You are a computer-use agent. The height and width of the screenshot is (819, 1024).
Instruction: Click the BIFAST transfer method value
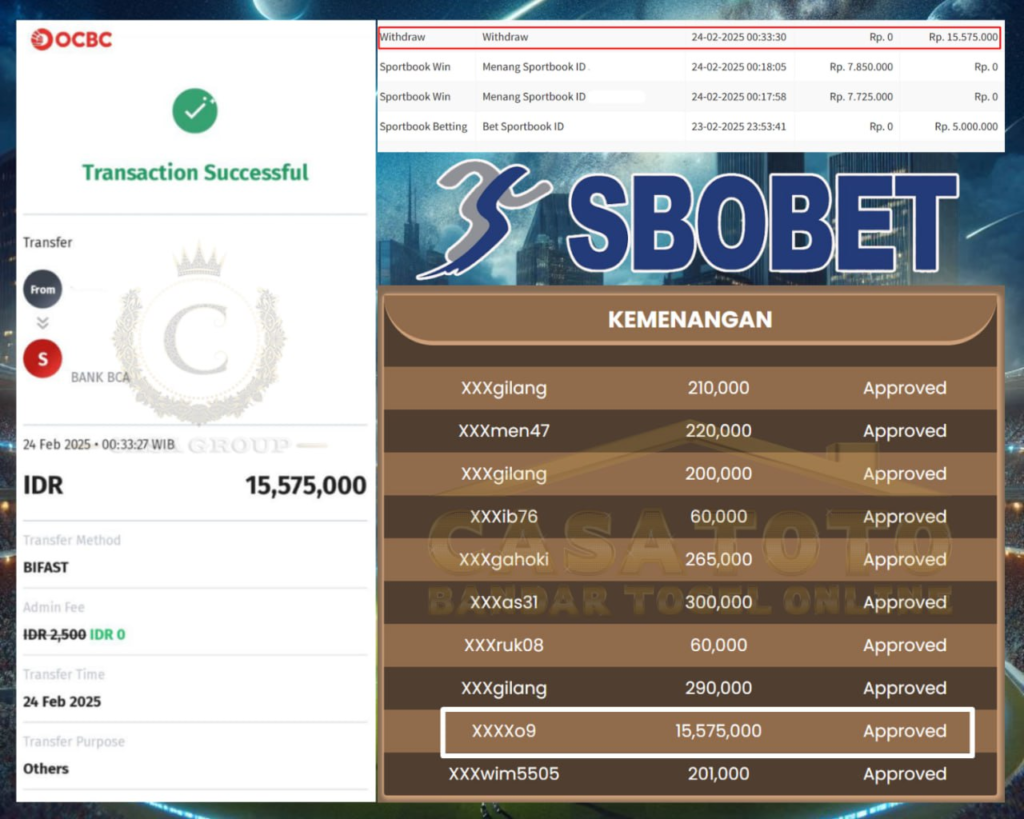46,567
